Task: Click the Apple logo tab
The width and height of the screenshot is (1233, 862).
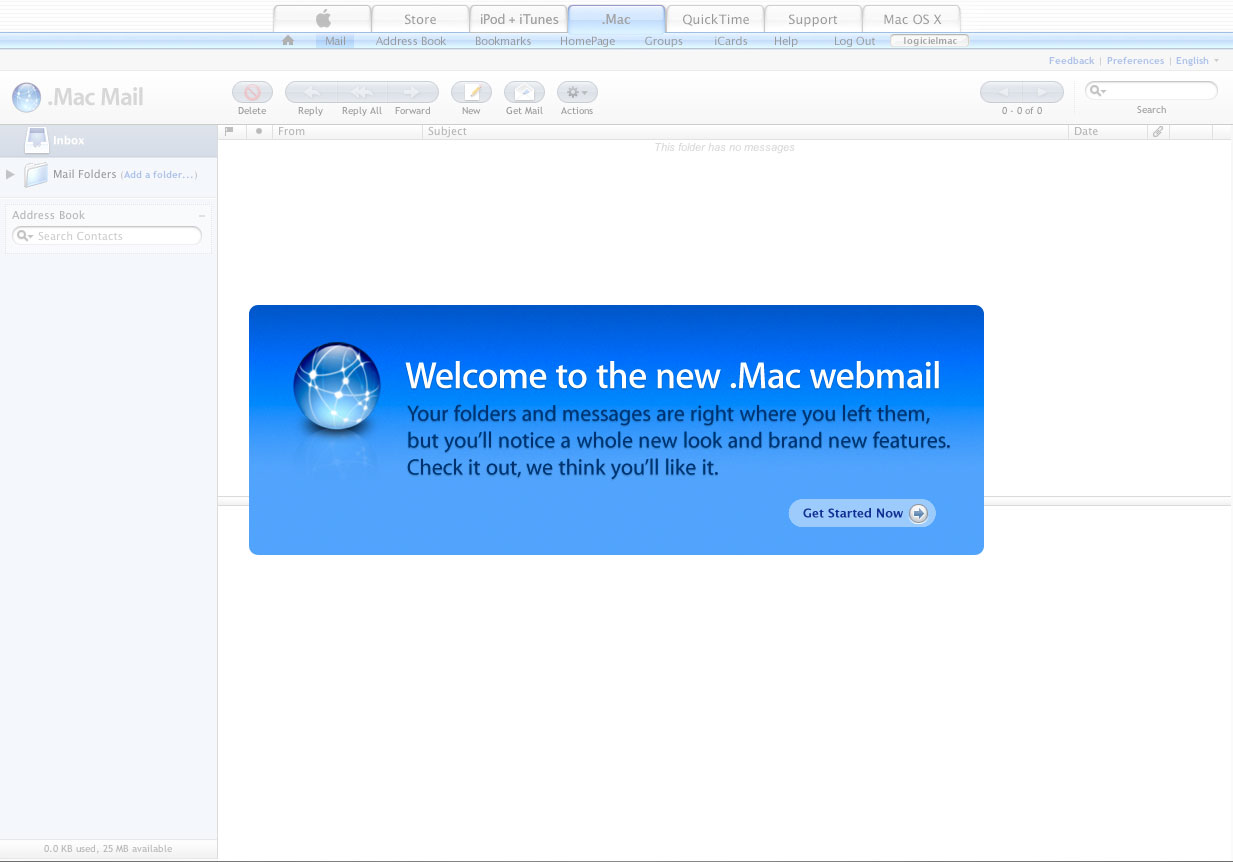Action: (x=322, y=19)
